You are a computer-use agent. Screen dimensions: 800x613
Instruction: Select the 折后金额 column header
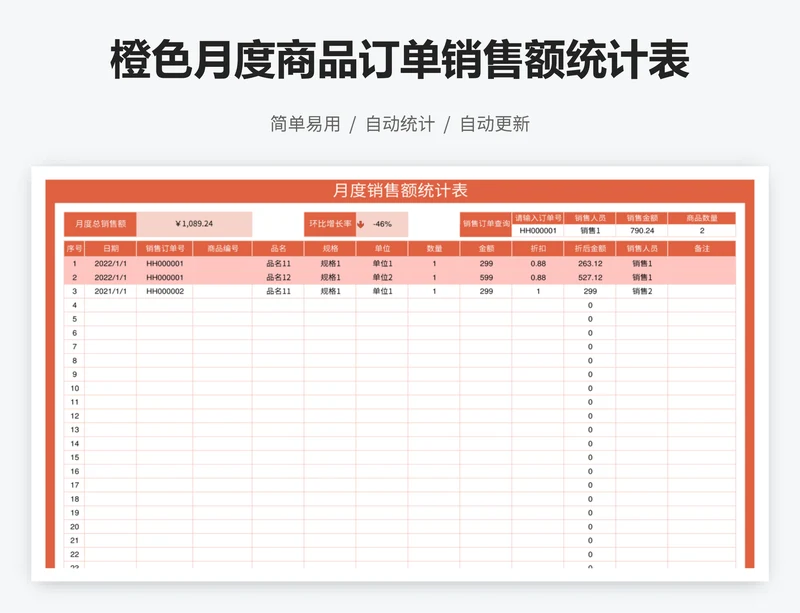pos(590,249)
